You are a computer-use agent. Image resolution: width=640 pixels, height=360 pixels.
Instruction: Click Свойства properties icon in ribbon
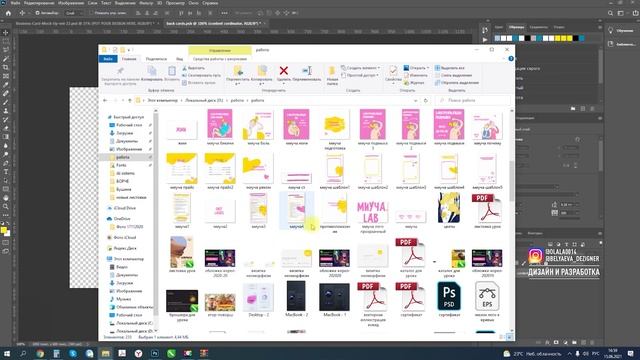coord(393,71)
